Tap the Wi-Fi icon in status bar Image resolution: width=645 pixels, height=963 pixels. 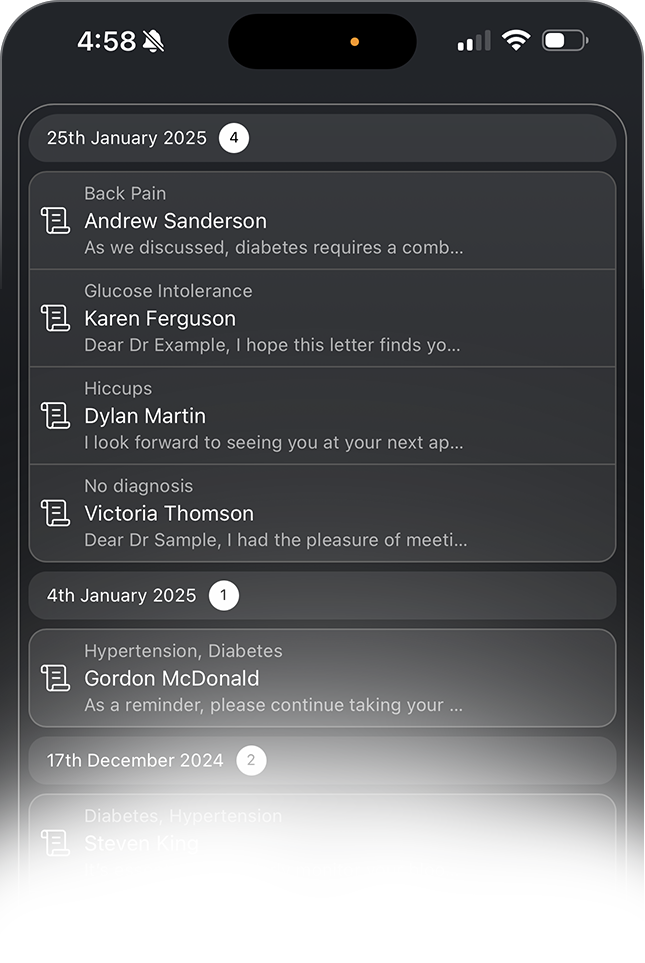[x=516, y=41]
